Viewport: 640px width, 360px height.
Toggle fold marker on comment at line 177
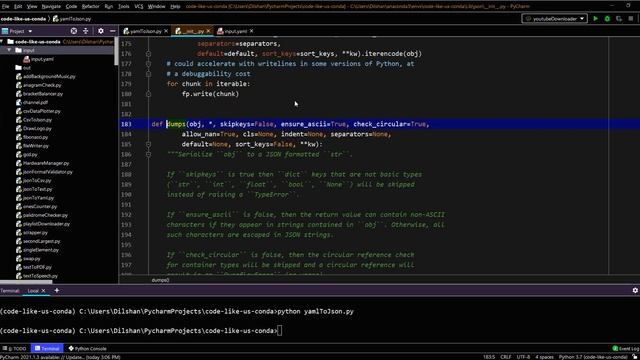pos(149,64)
